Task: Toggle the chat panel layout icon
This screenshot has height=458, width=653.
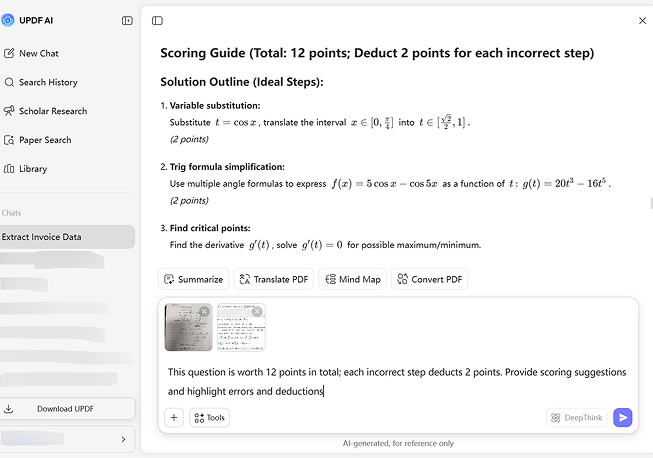Action: 157,20
